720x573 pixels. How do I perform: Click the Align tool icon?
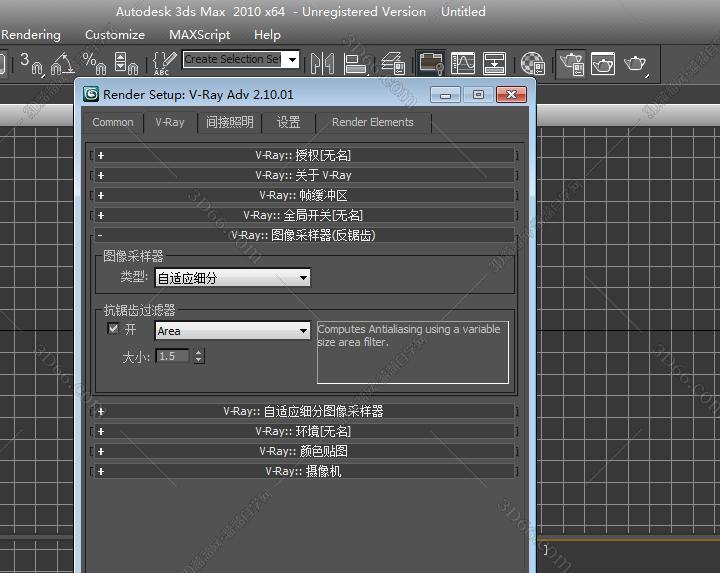point(356,63)
